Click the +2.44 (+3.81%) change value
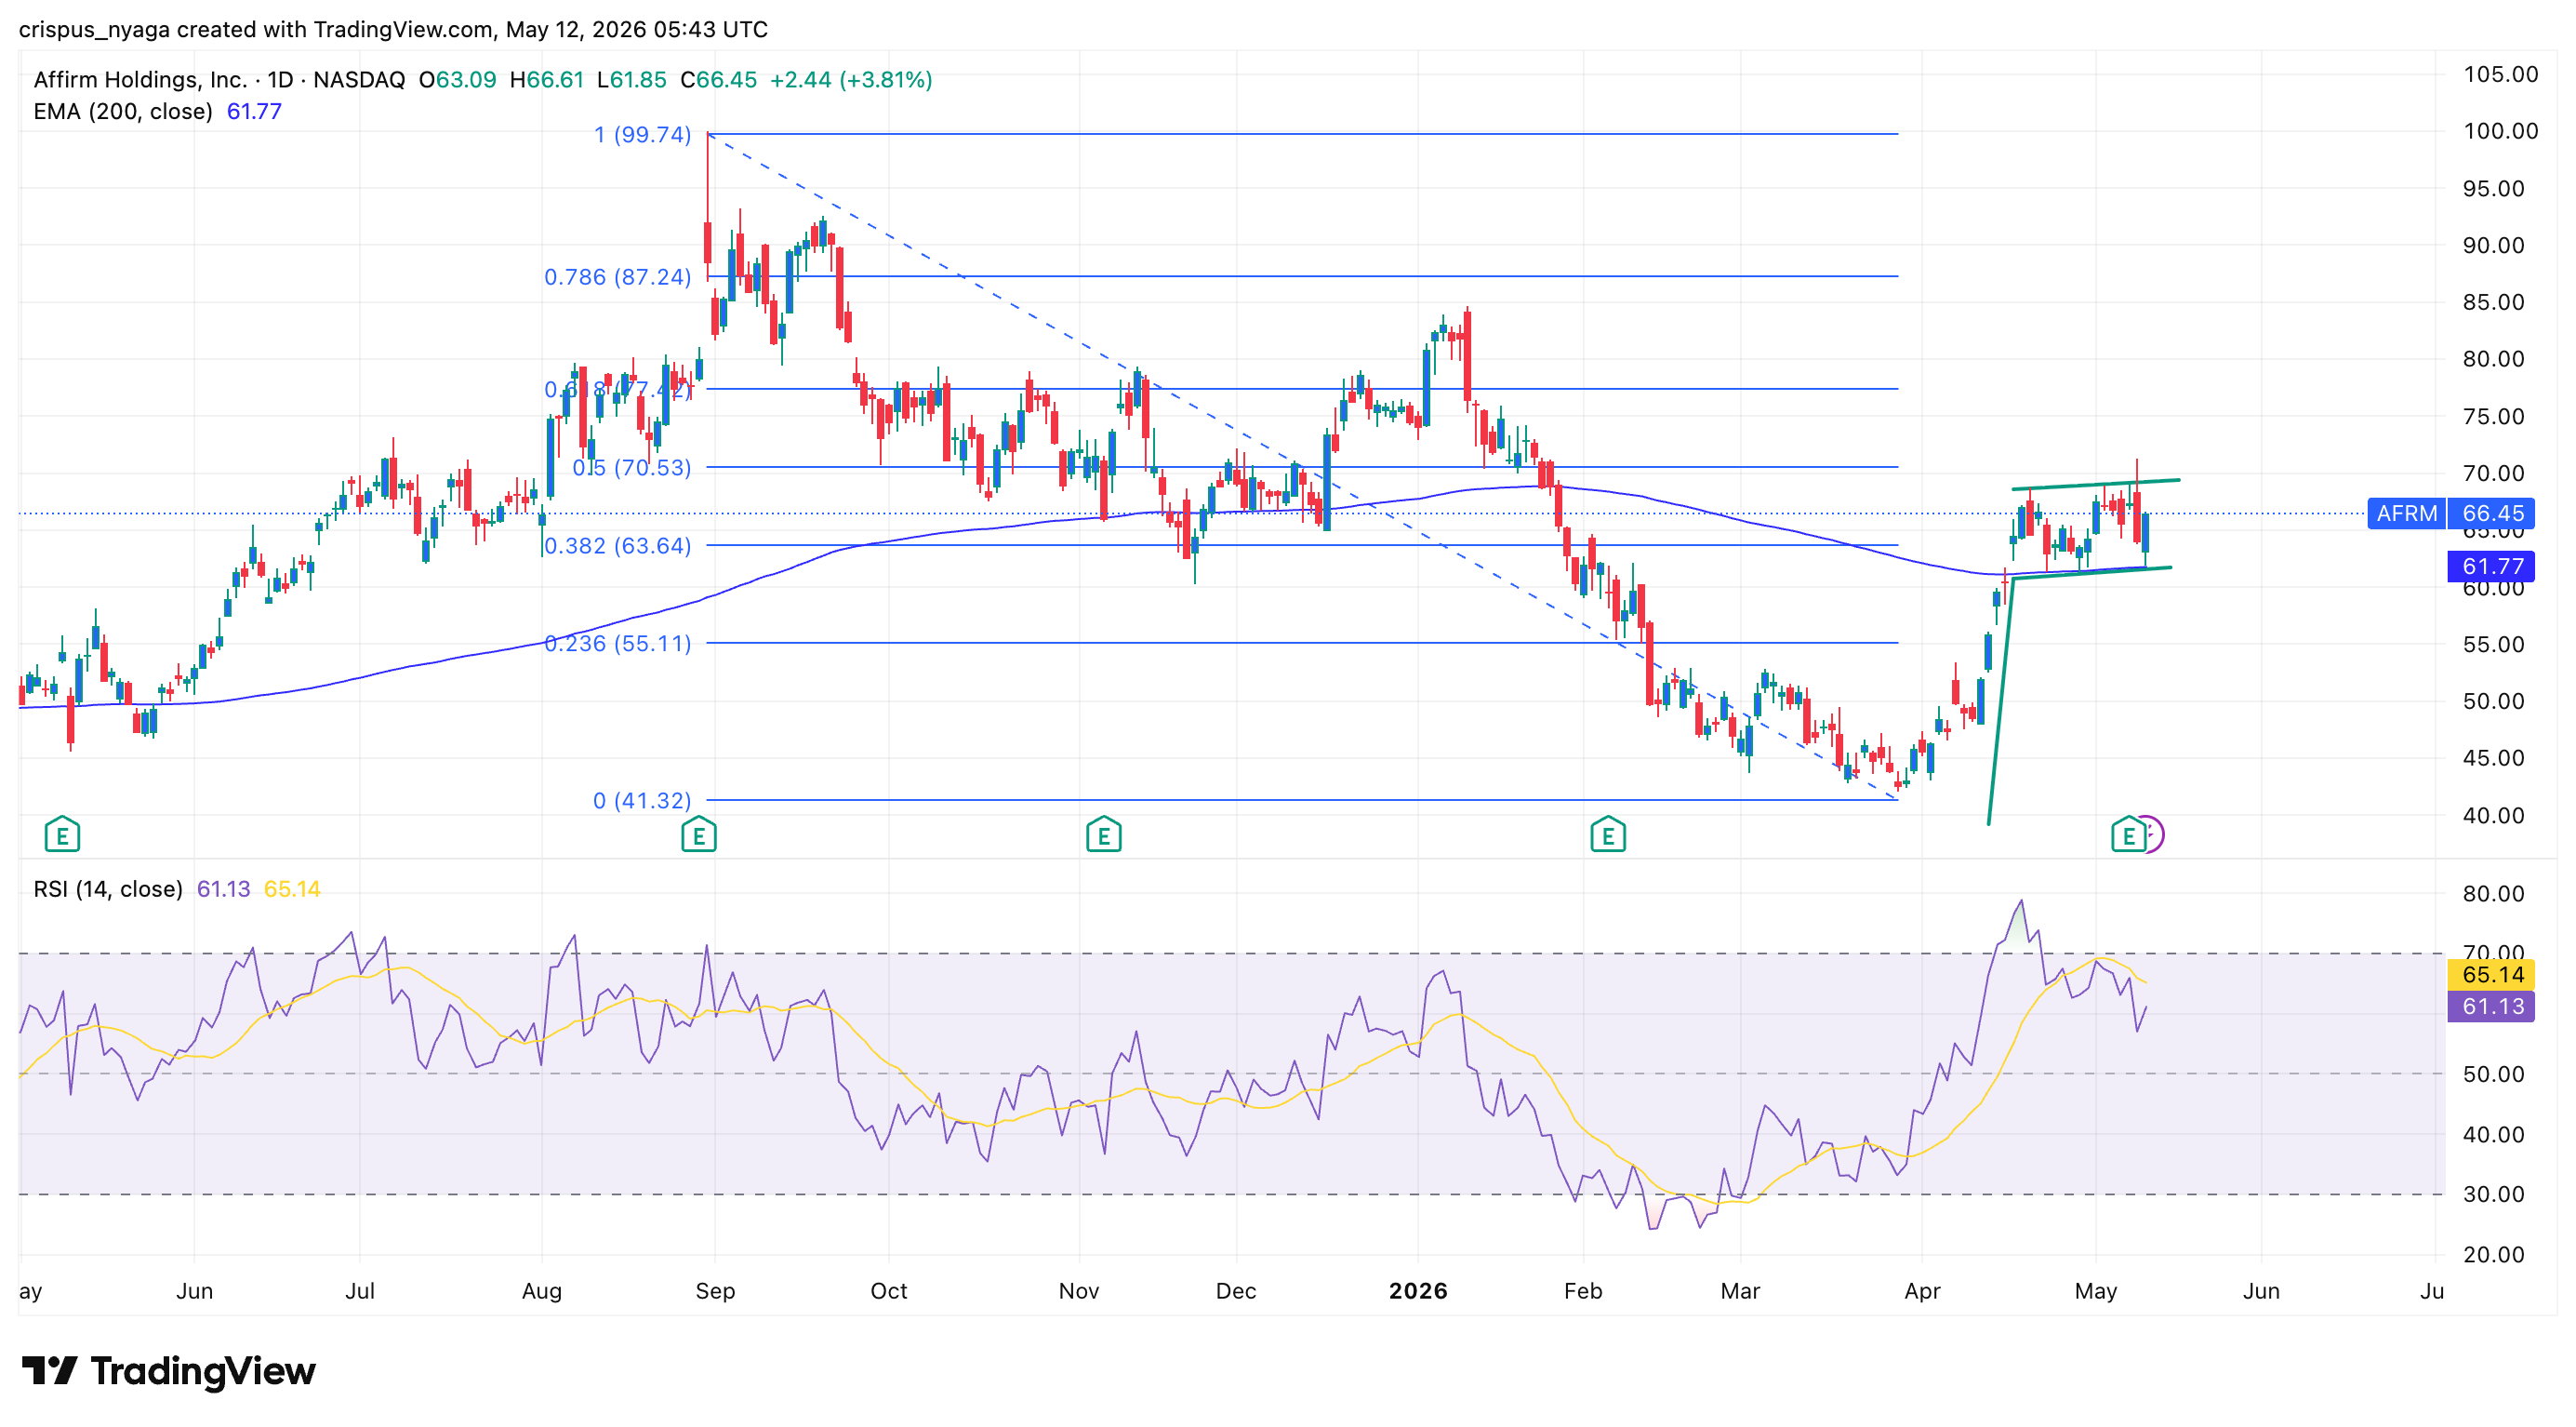The image size is (2576, 1427). point(851,79)
